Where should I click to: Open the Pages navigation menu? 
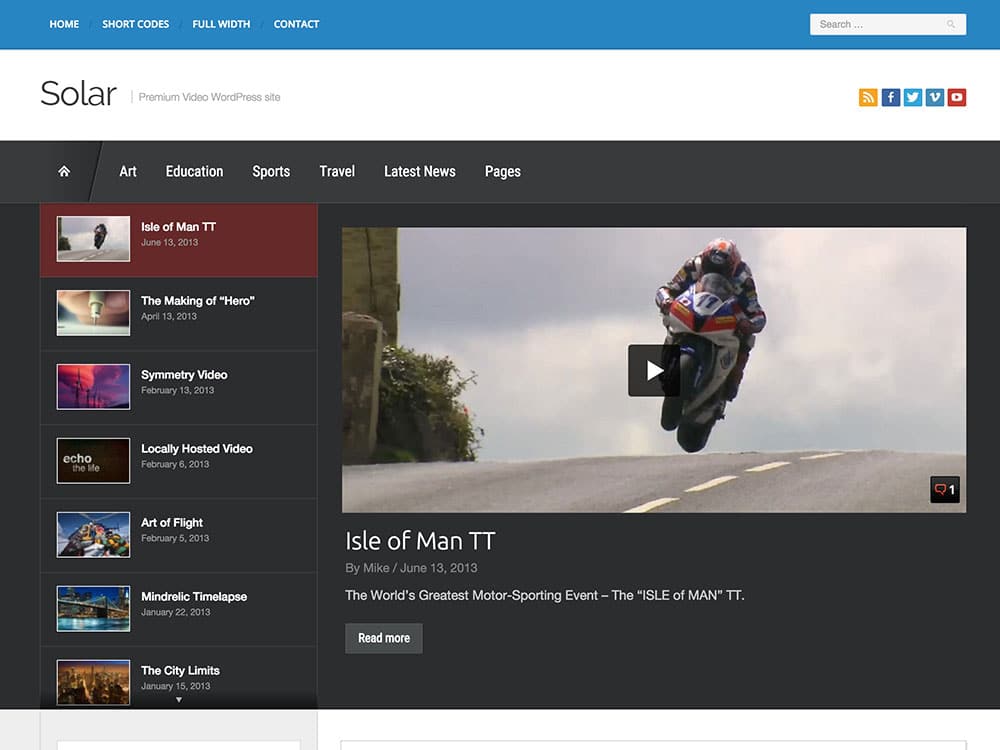(x=502, y=172)
